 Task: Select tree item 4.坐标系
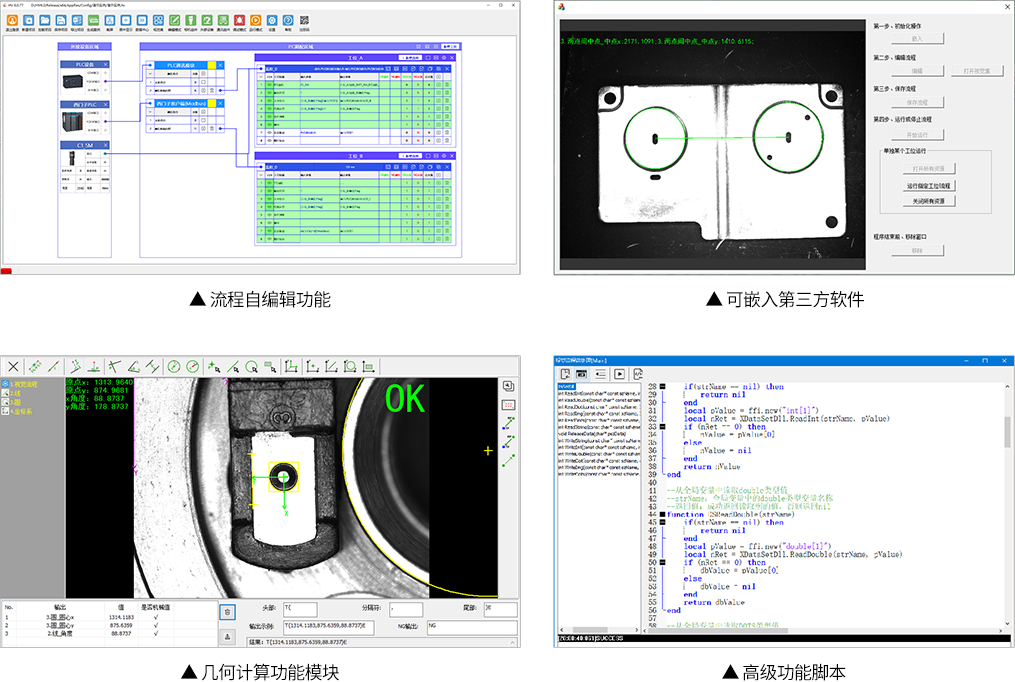[x=17, y=412]
